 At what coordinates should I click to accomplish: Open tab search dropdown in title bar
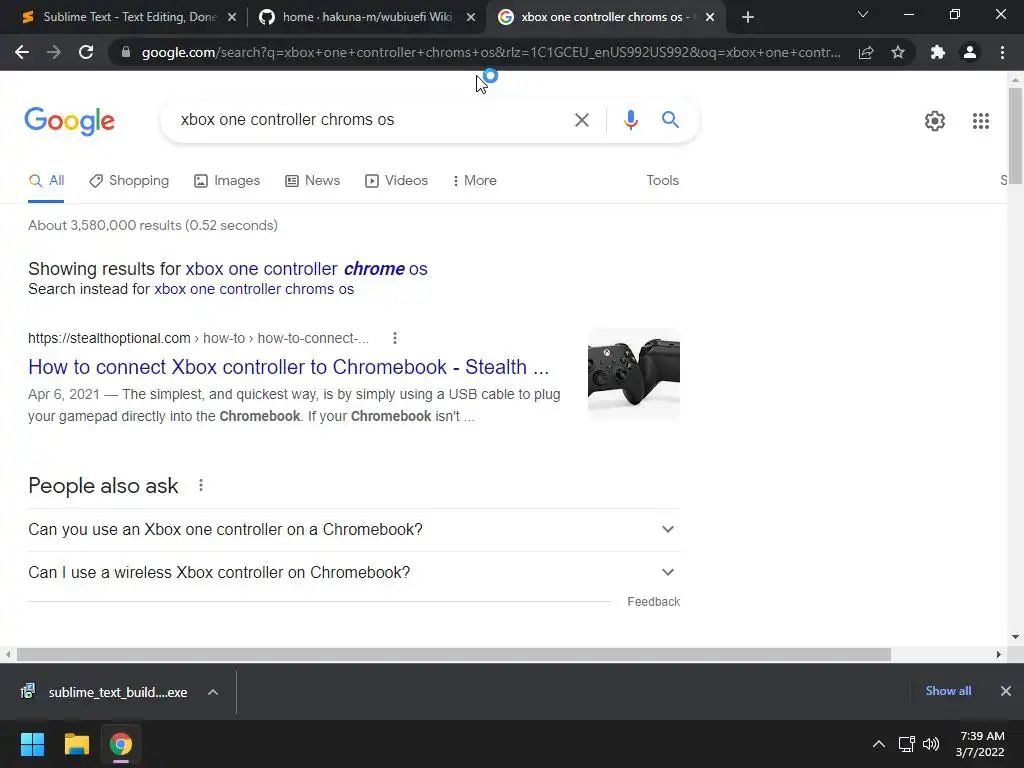(863, 14)
